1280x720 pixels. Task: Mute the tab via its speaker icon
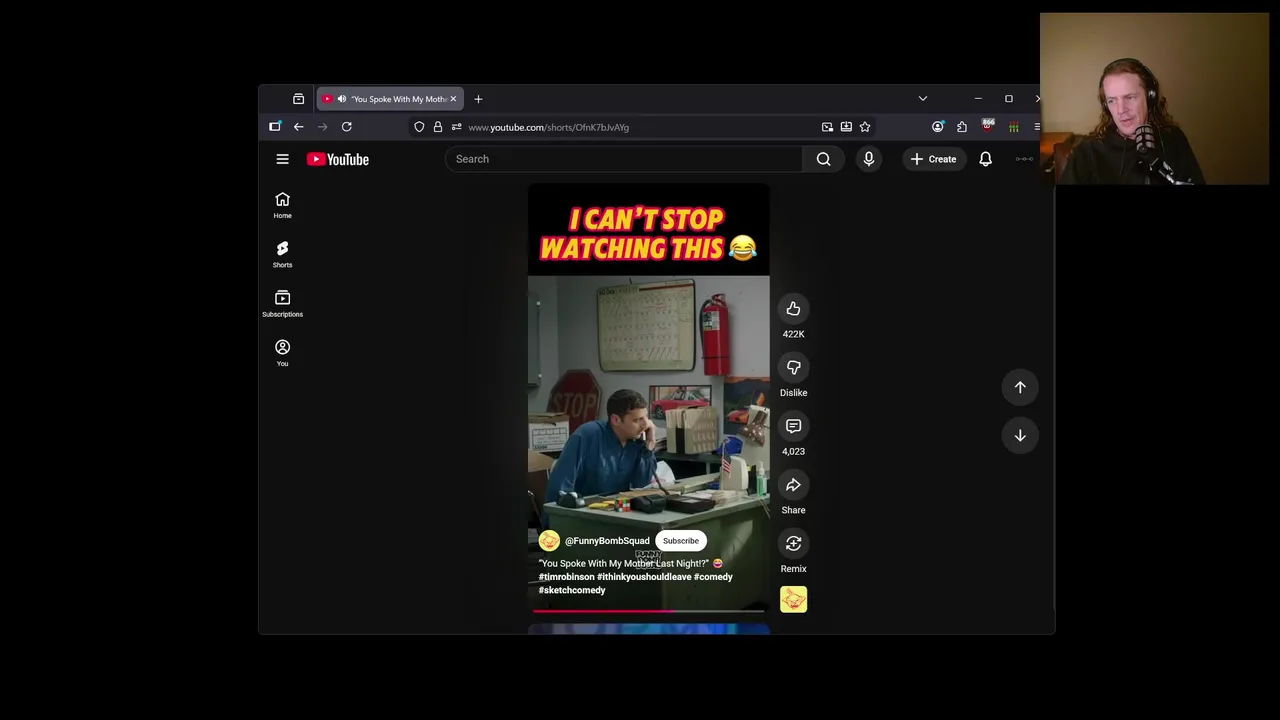coord(342,99)
